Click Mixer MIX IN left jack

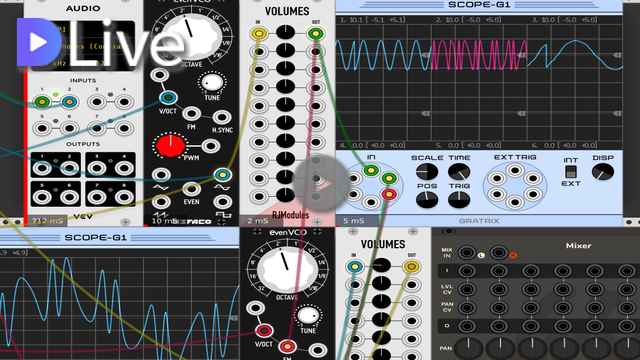point(467,253)
